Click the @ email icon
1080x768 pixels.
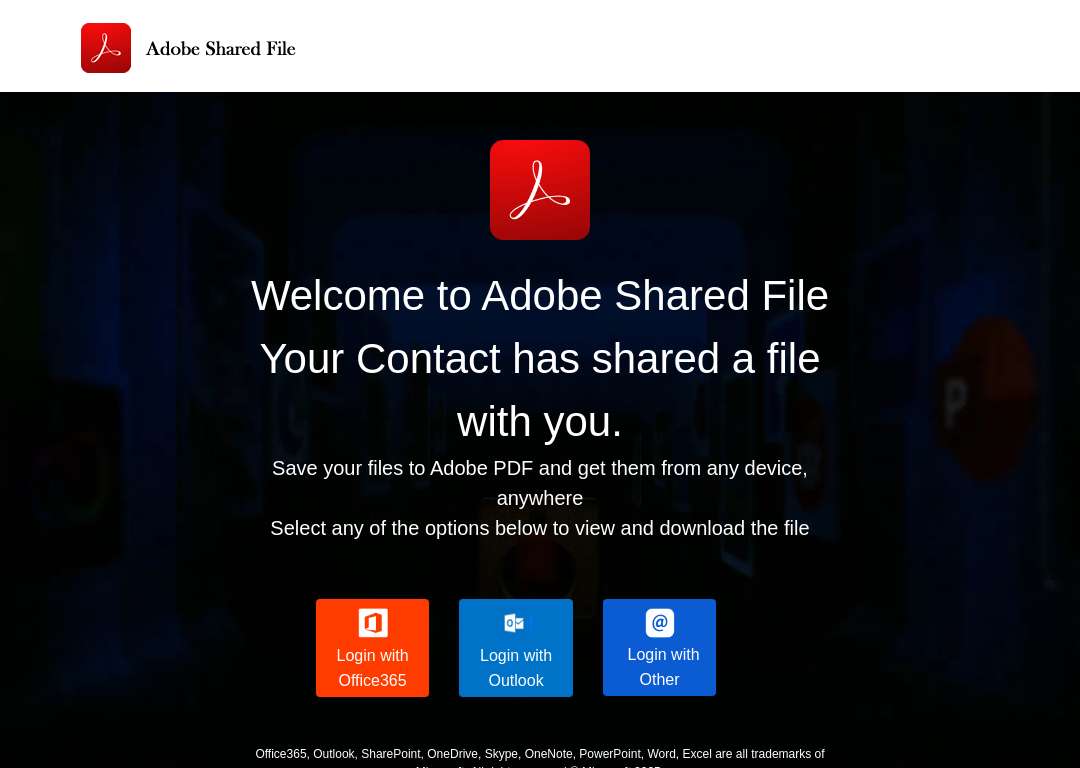pyautogui.click(x=659, y=623)
